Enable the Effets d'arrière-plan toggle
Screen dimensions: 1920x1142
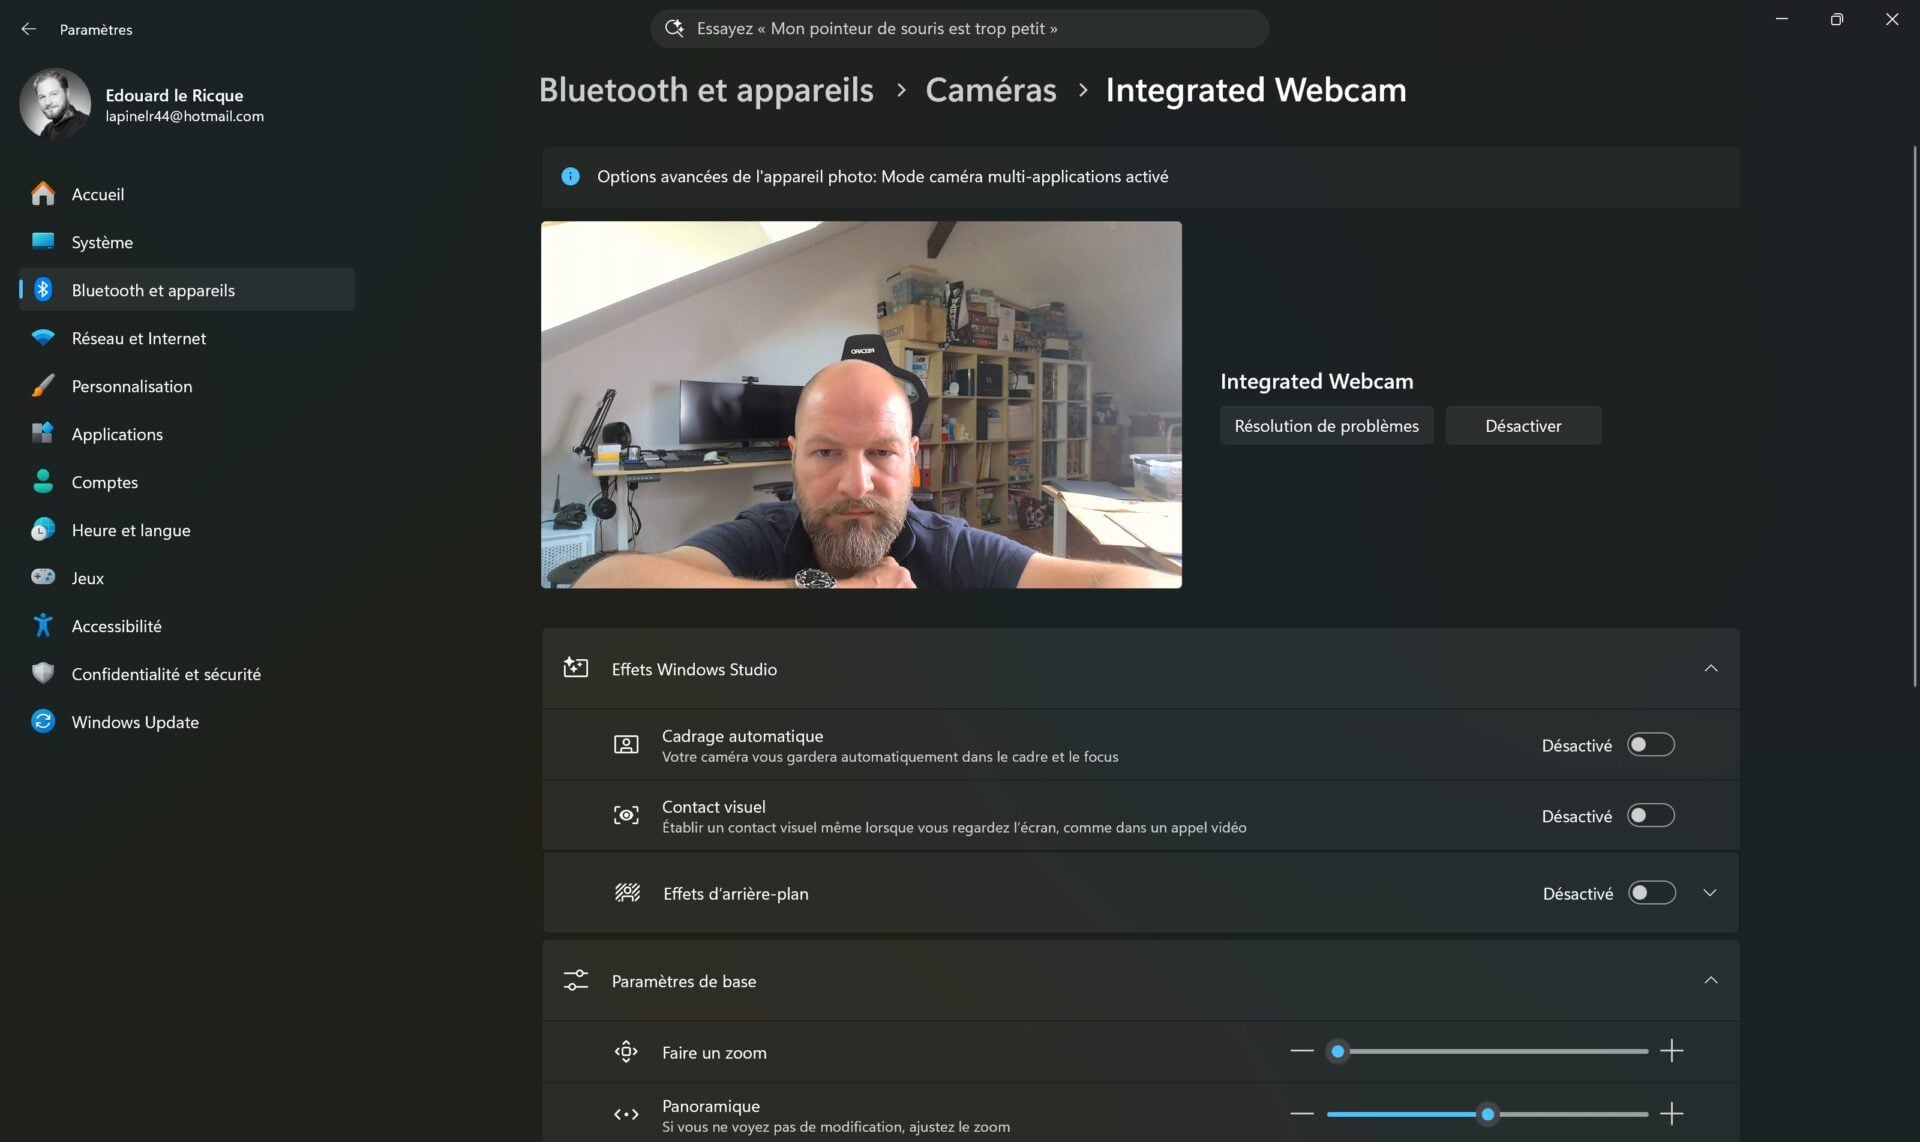click(x=1652, y=893)
